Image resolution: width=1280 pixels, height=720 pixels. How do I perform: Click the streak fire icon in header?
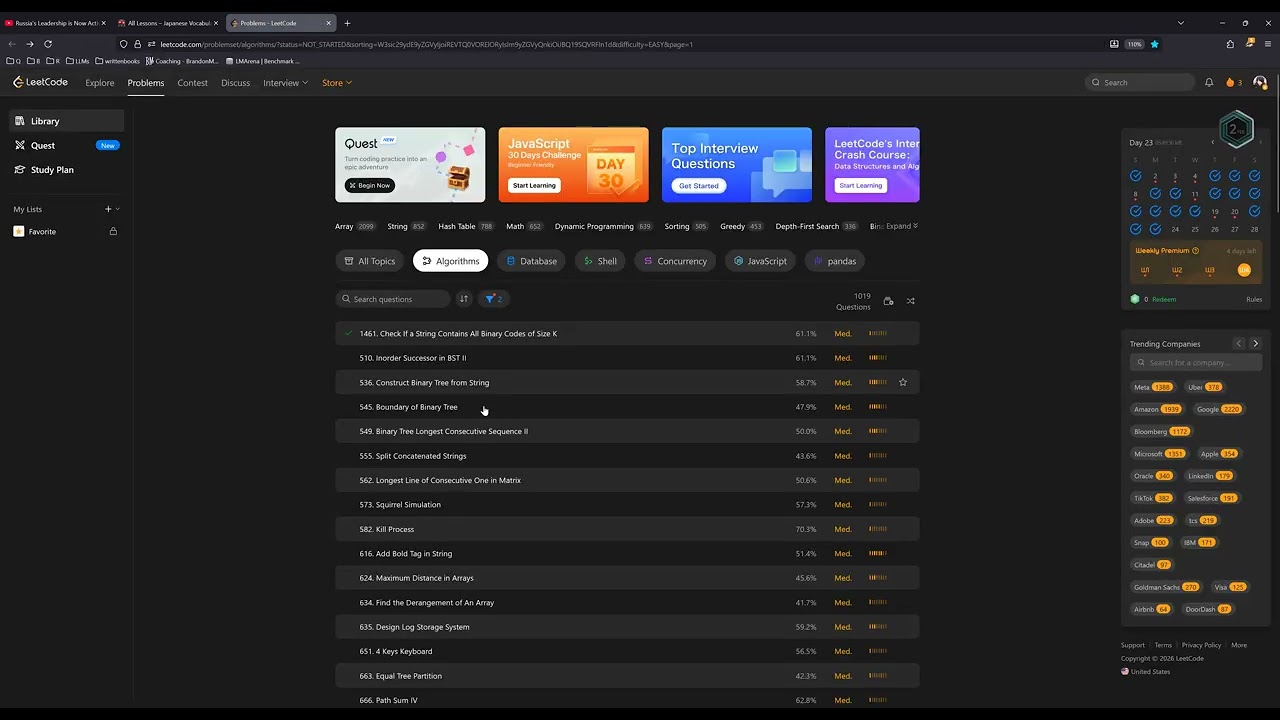[1230, 83]
